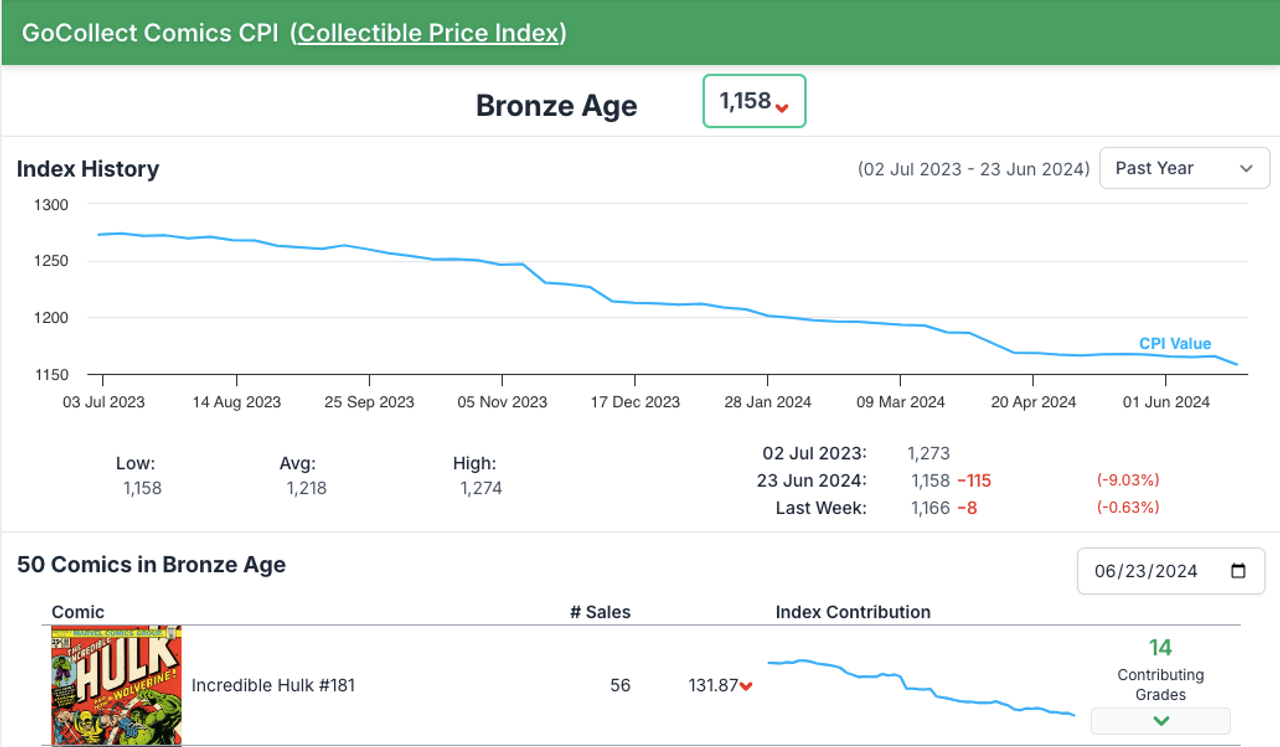Click the 28 Jan 2024 axis label

(768, 402)
